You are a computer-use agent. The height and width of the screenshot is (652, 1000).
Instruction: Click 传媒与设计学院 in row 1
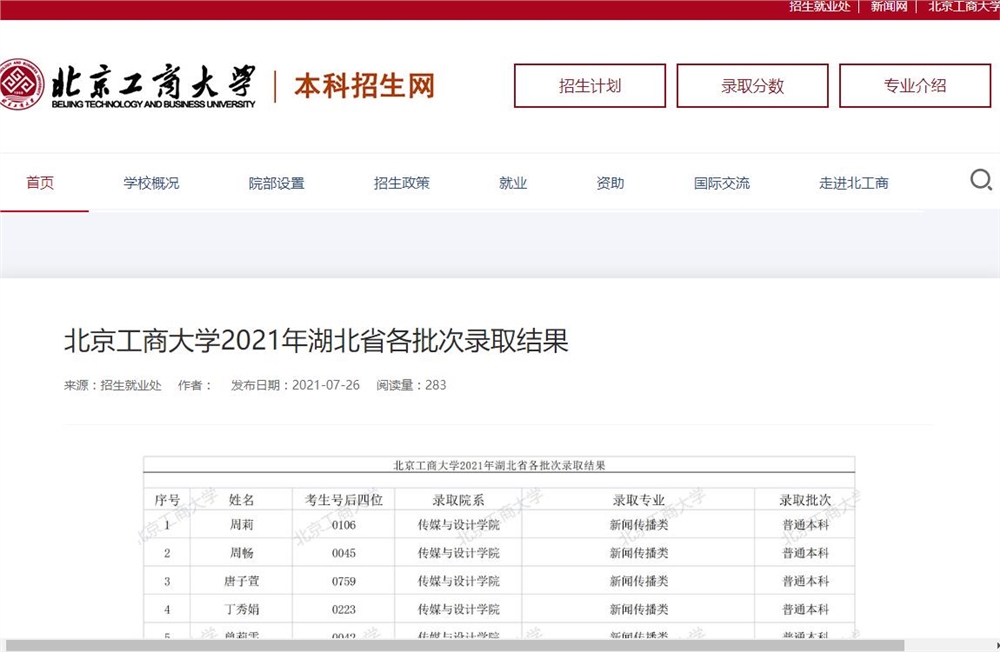[x=459, y=525]
